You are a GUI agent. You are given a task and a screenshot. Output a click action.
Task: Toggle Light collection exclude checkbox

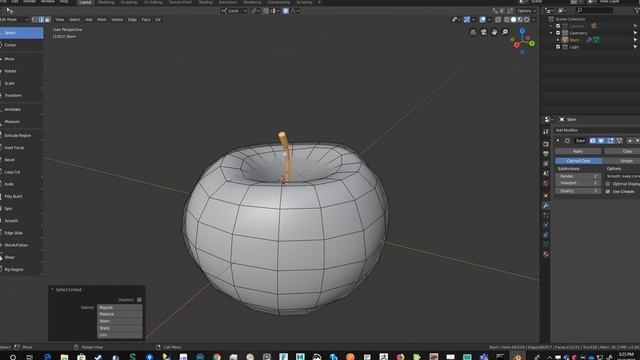(558, 47)
